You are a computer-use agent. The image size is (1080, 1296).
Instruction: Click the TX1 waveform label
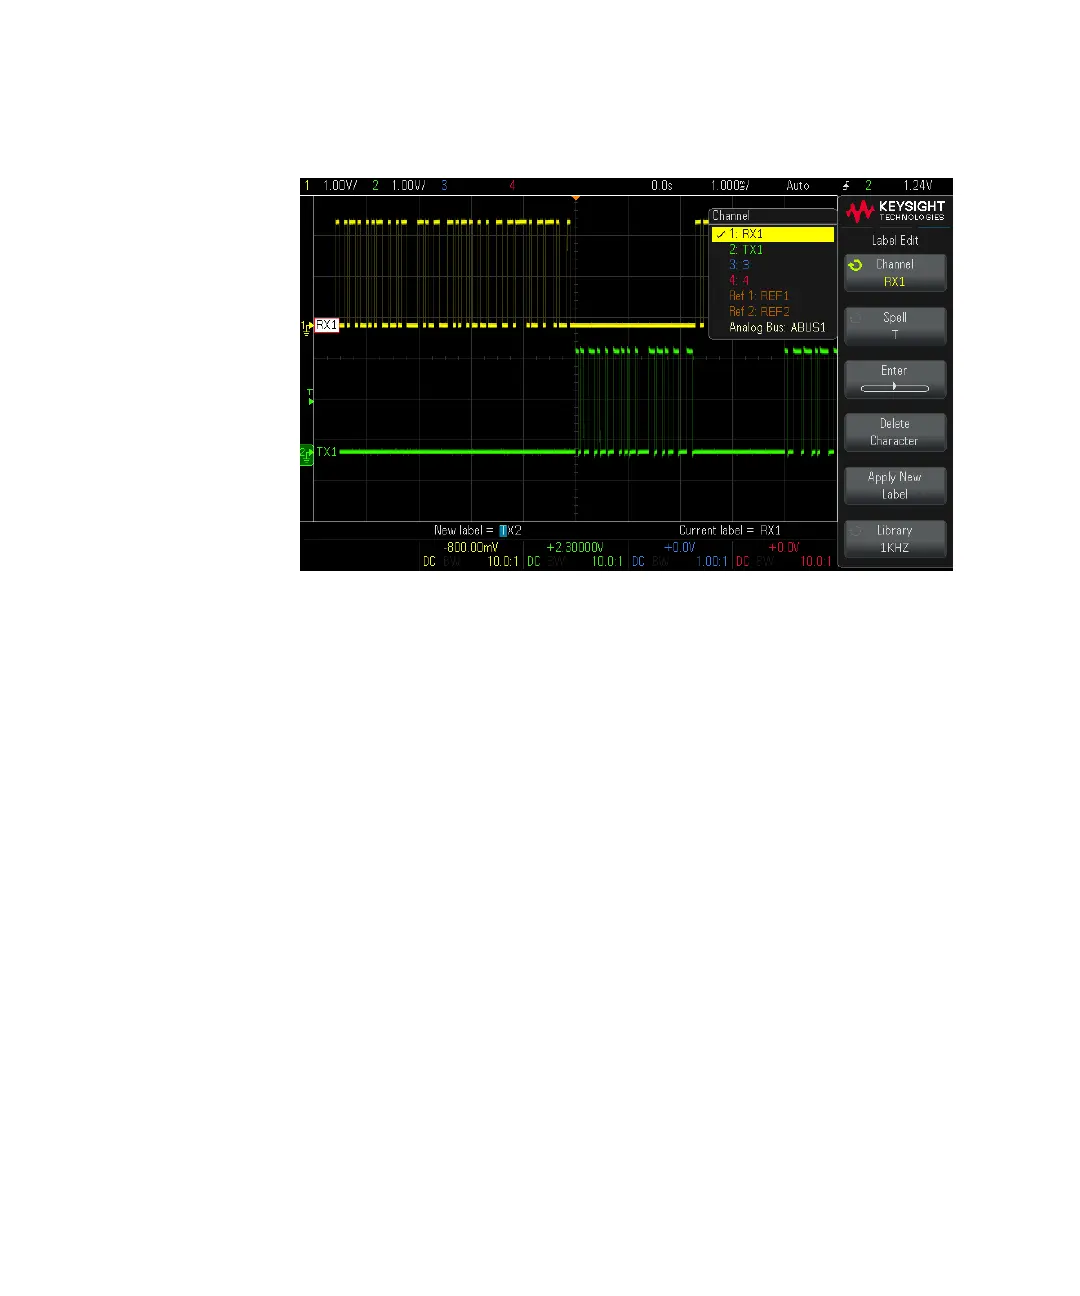[x=327, y=452]
